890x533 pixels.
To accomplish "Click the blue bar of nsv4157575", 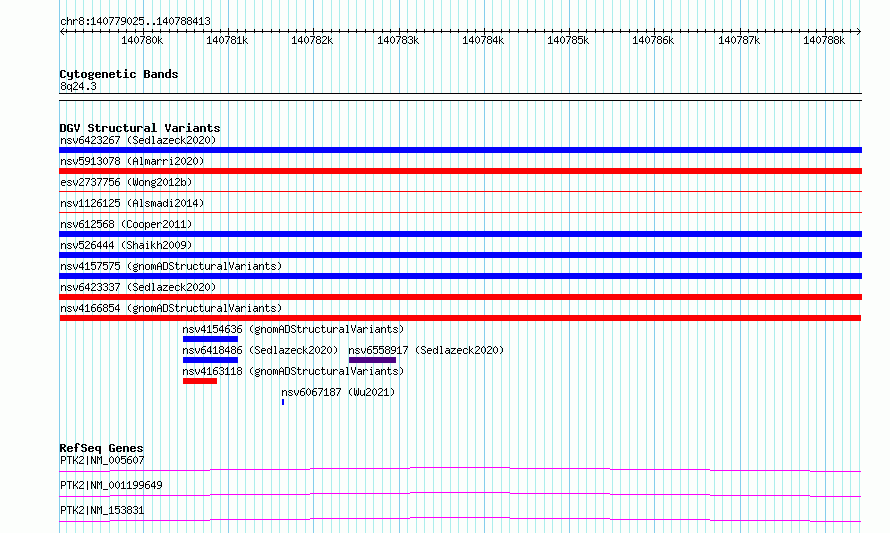I will point(460,276).
